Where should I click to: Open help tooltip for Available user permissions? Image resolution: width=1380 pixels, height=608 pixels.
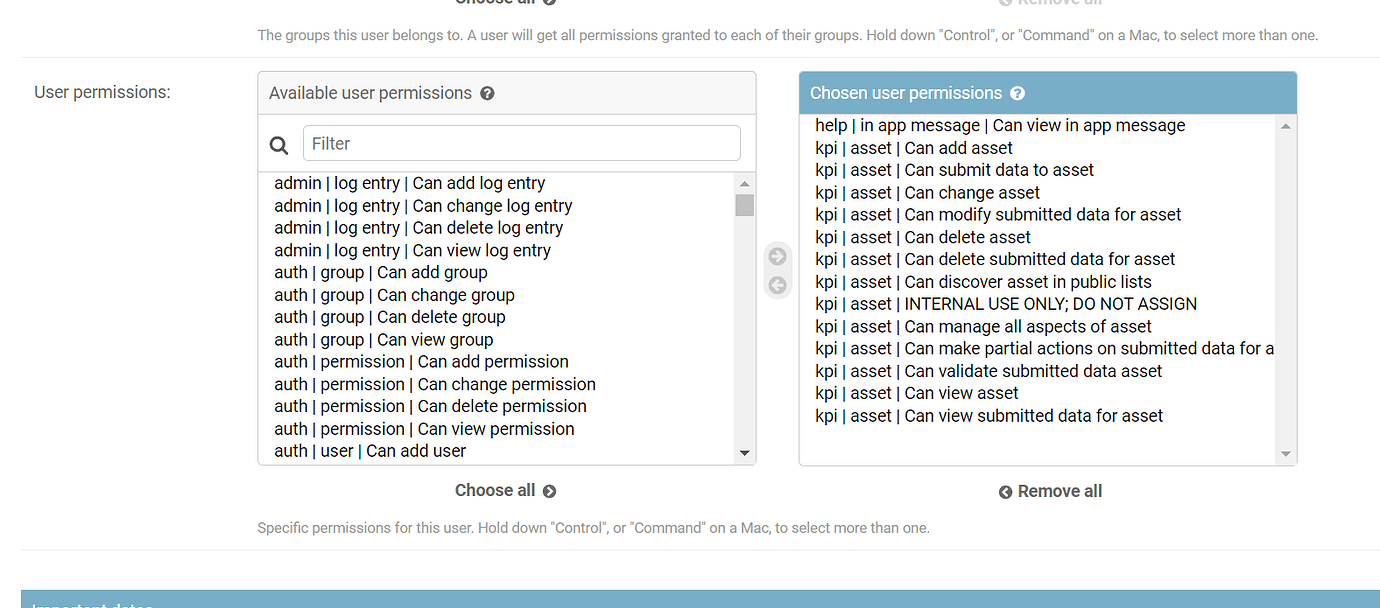[x=487, y=92]
